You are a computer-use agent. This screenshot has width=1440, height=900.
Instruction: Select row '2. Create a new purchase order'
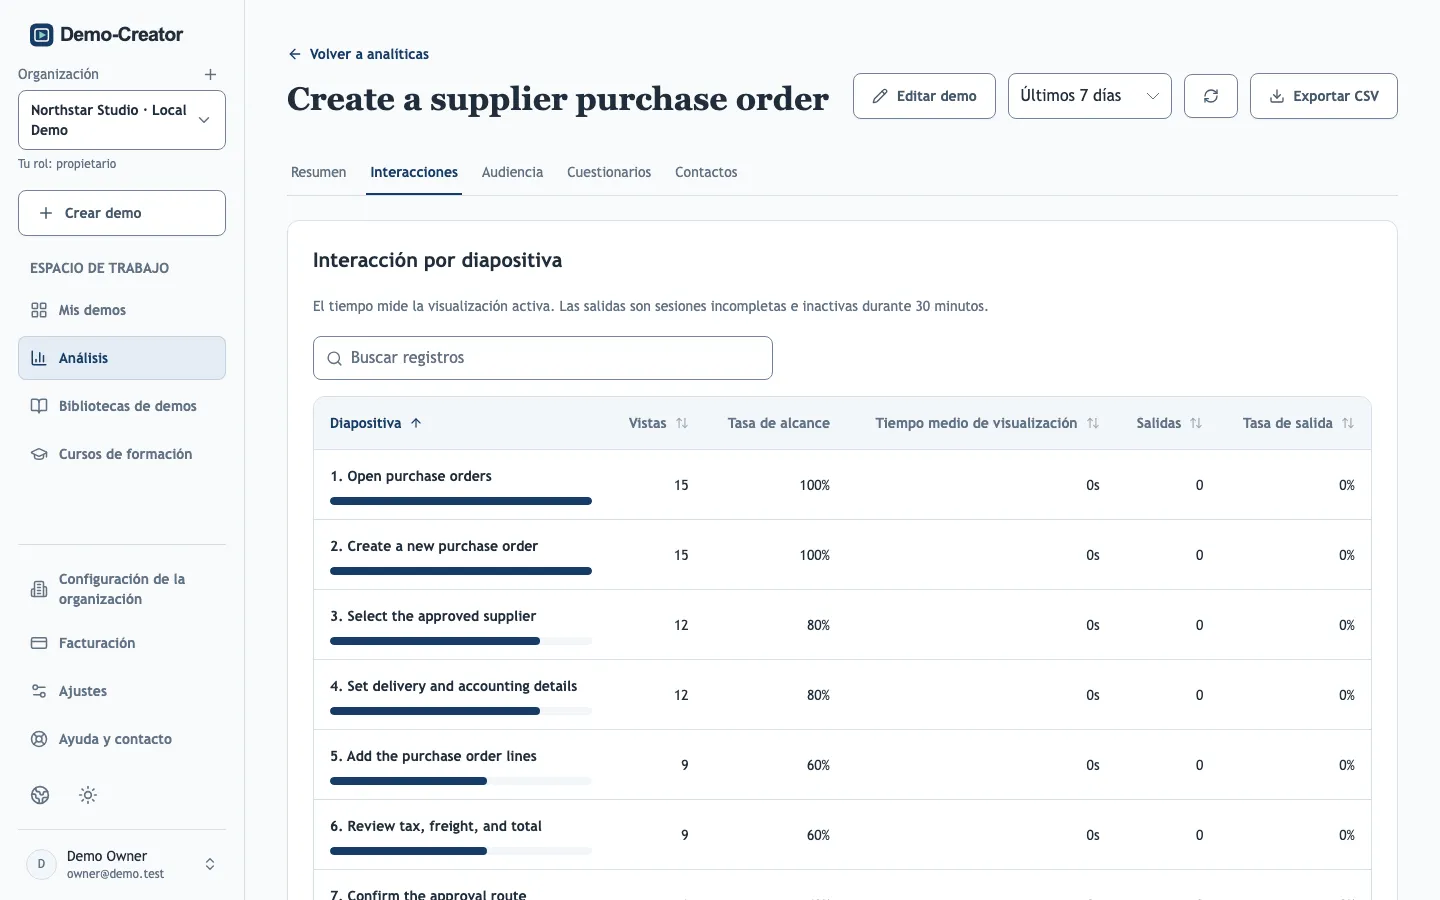842,555
